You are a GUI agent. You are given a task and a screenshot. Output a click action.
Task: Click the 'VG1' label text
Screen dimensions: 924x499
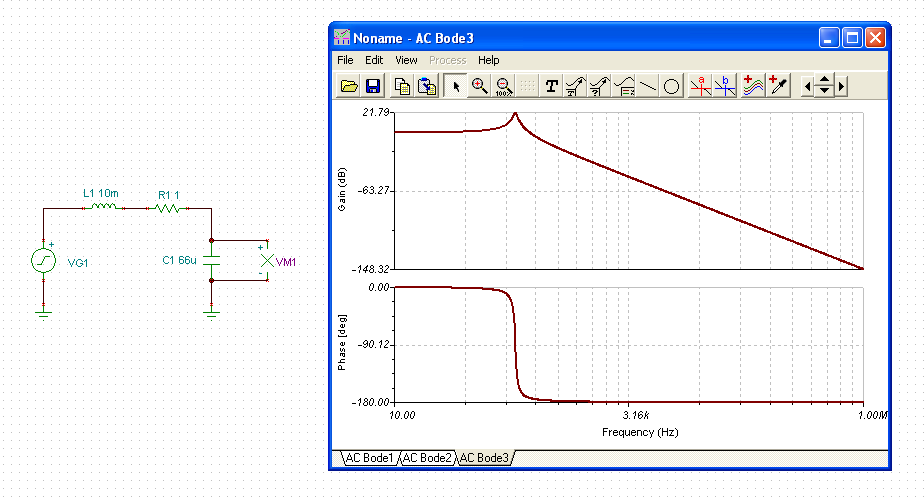pos(78,263)
